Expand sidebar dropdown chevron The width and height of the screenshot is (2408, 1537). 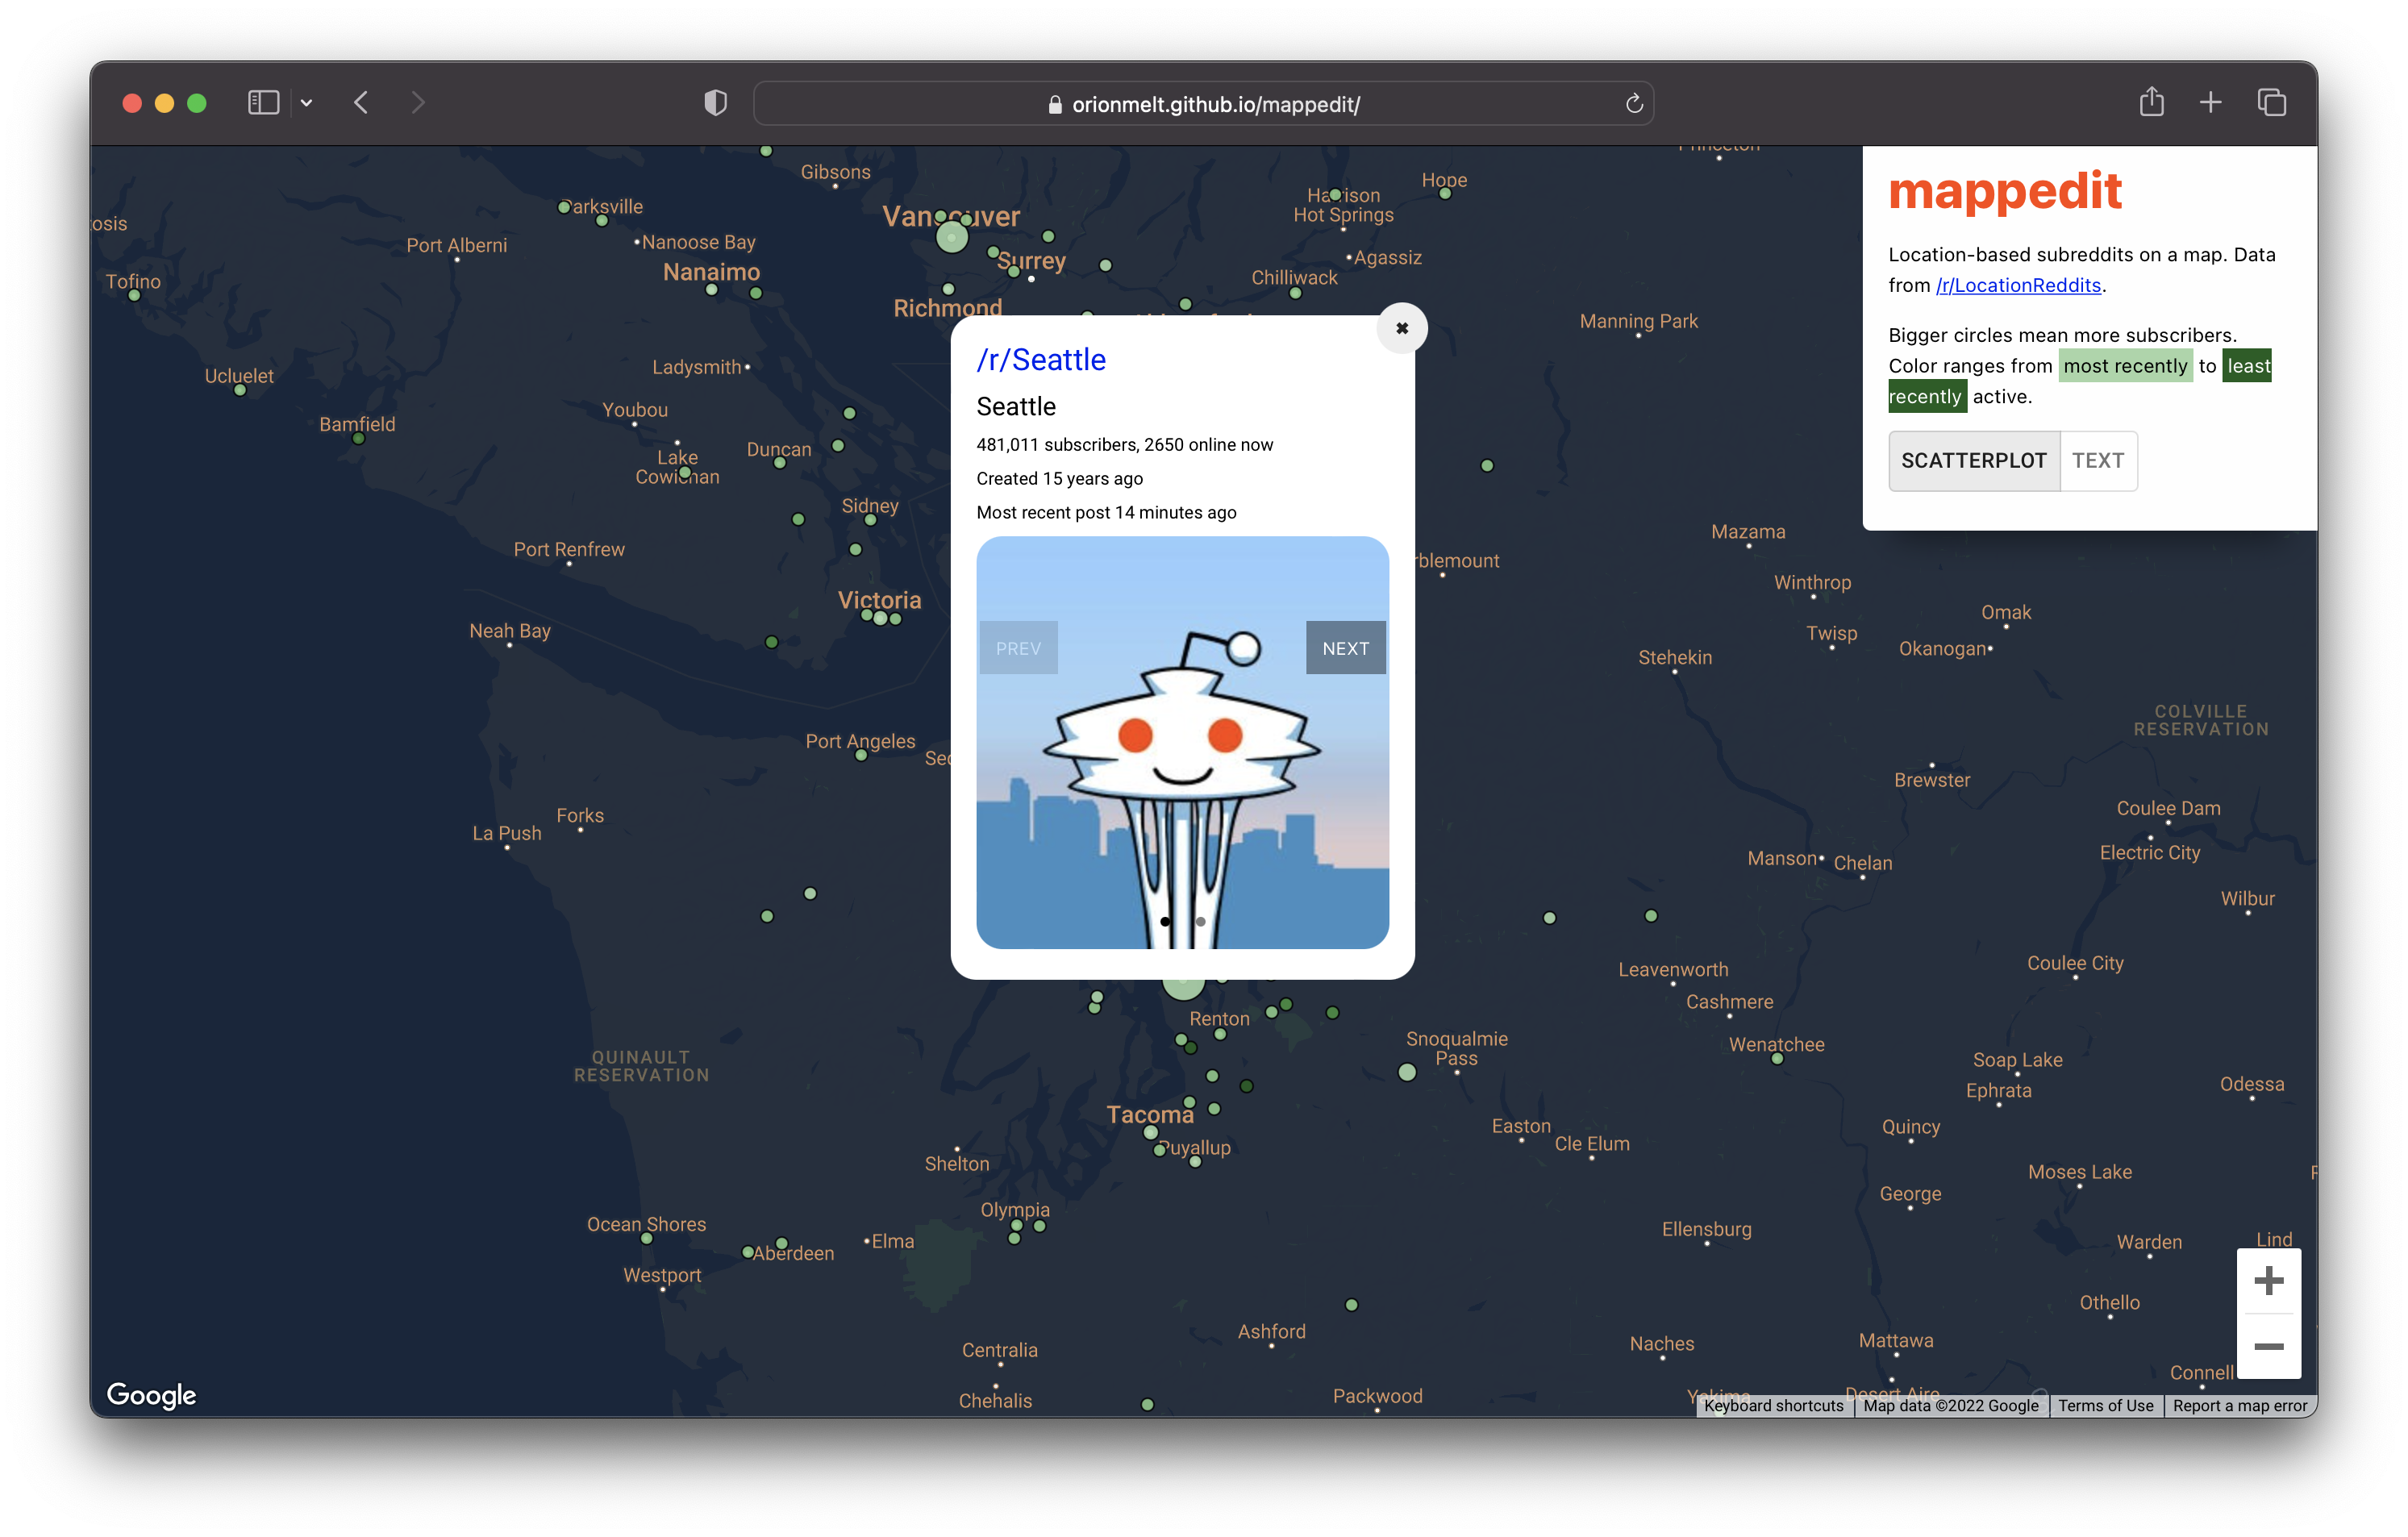306,102
